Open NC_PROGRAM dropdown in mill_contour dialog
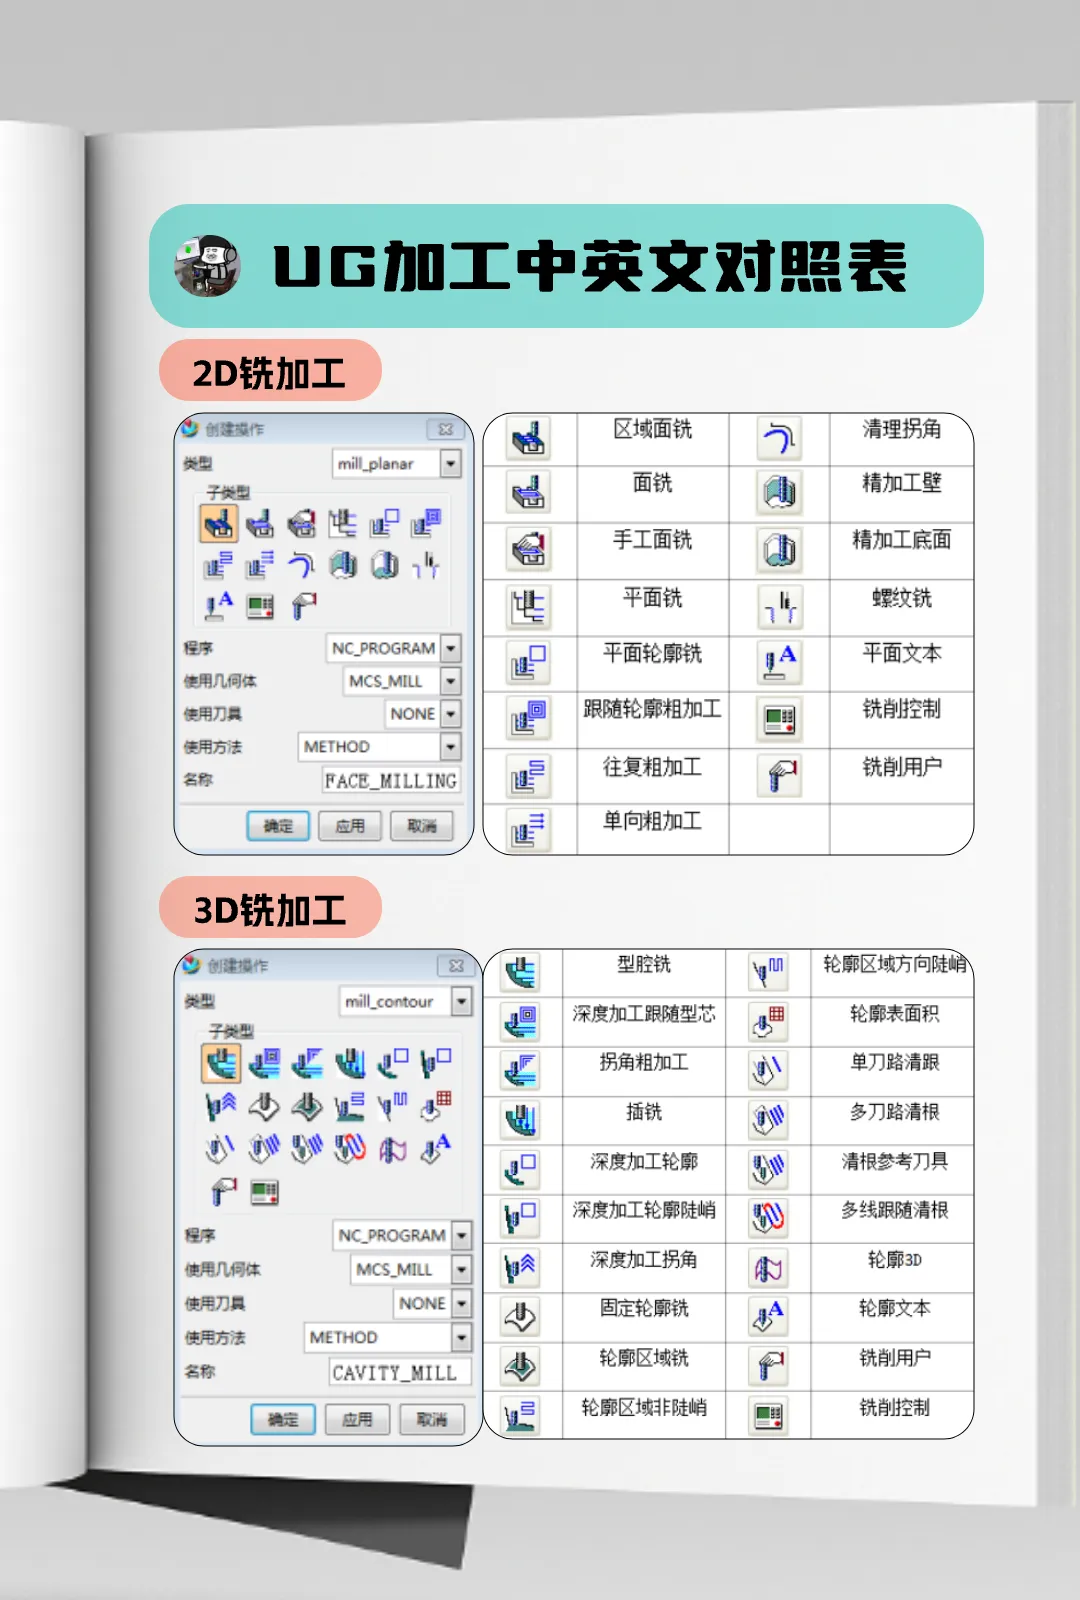This screenshot has width=1080, height=1600. [461, 1236]
